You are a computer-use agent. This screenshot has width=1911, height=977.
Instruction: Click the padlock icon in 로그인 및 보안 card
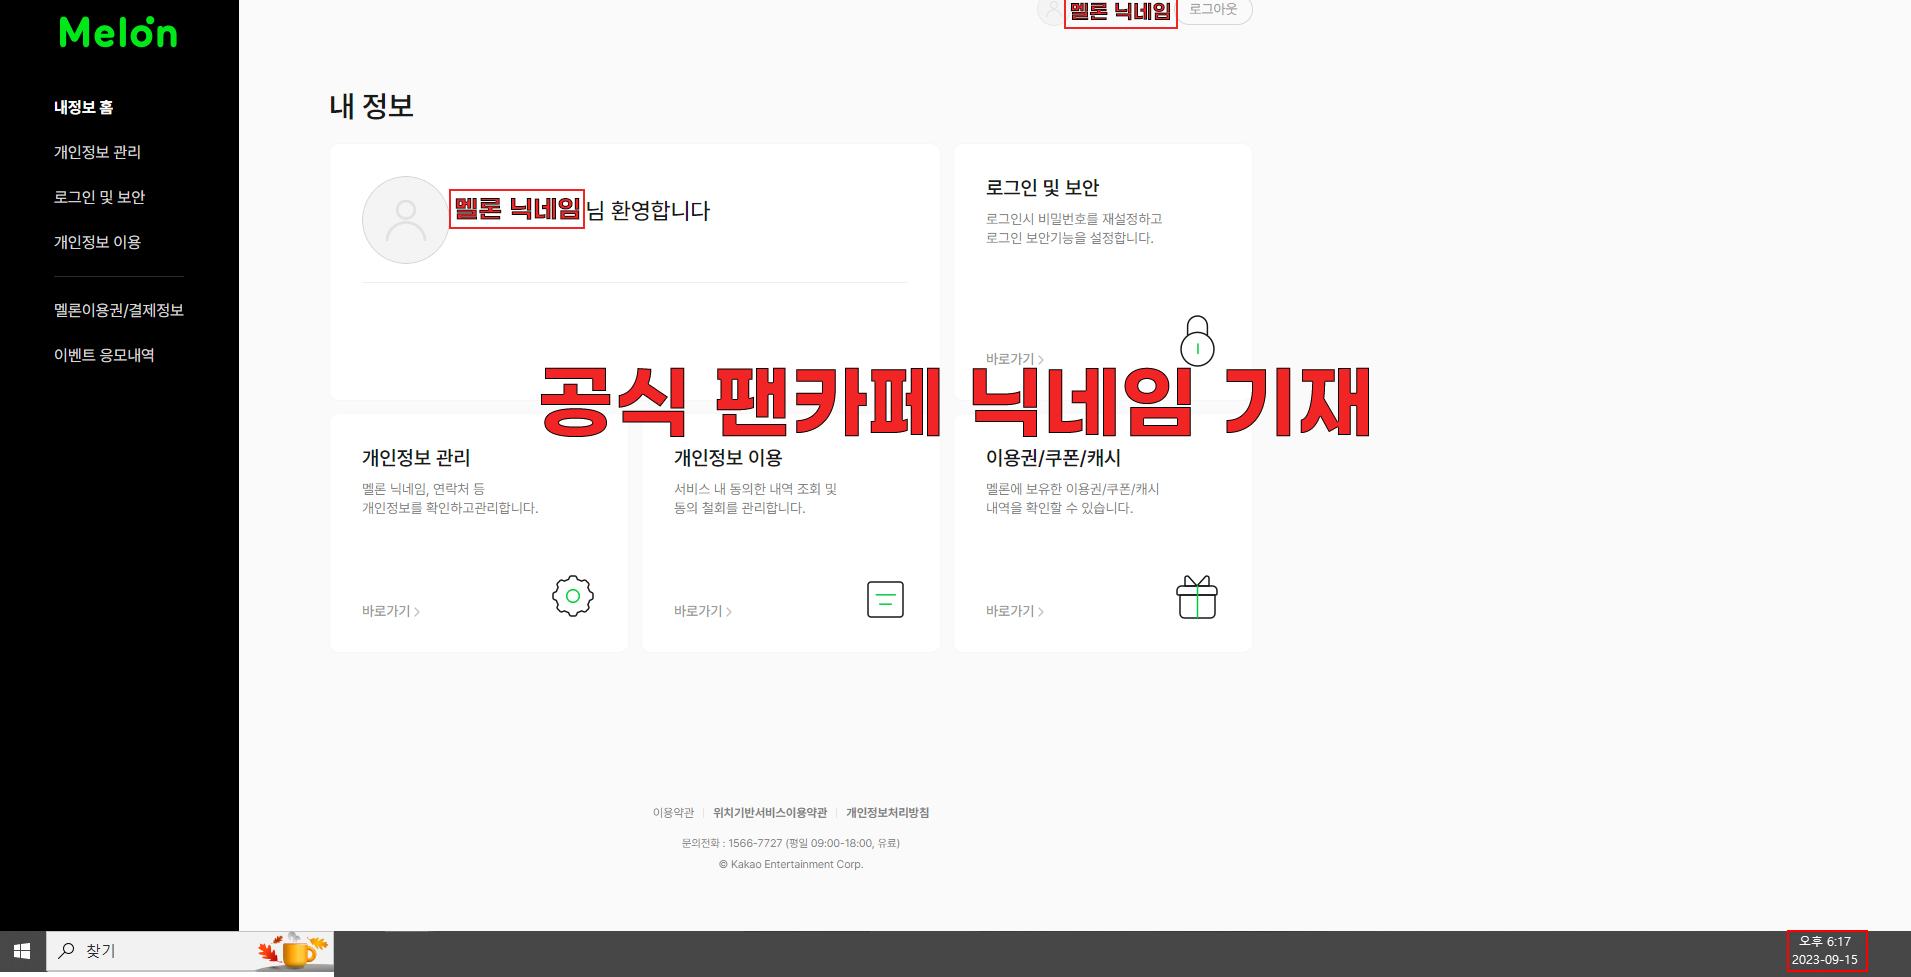(1197, 341)
